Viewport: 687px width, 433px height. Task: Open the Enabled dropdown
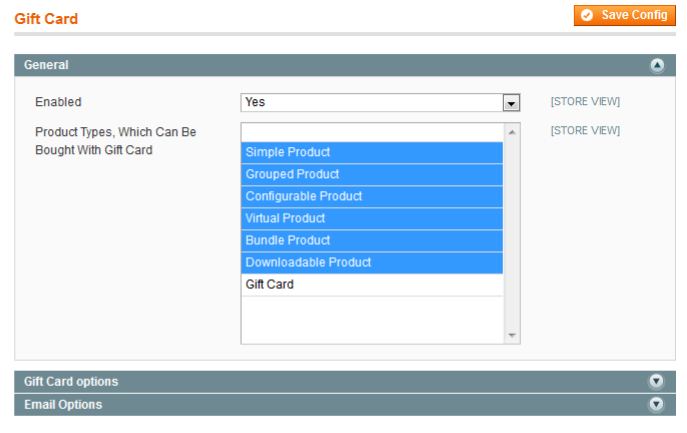coord(372,102)
